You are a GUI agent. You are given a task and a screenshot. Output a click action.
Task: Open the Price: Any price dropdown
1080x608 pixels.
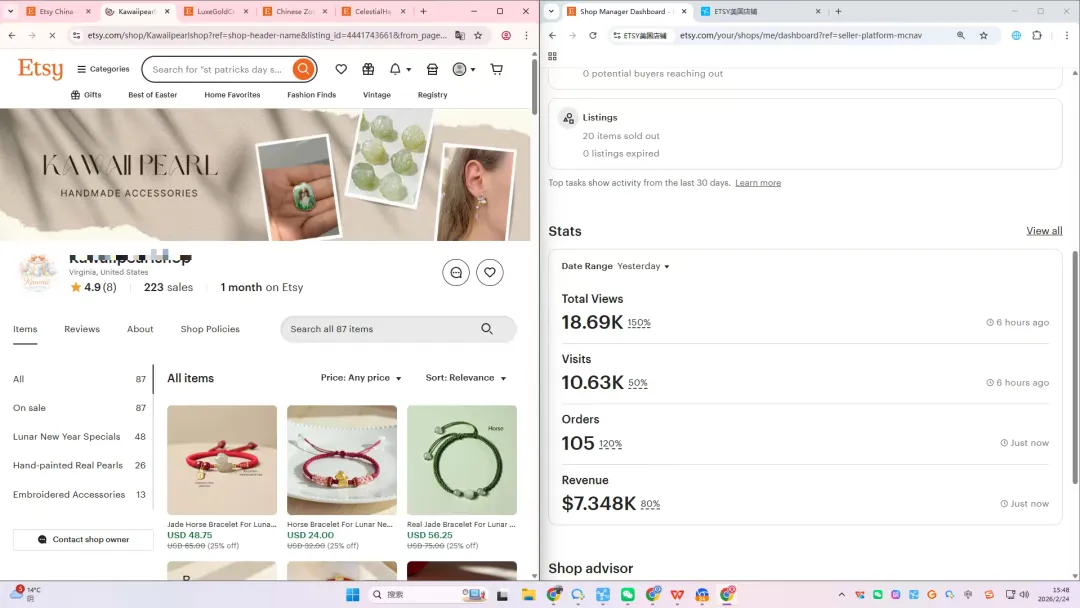pyautogui.click(x=361, y=378)
